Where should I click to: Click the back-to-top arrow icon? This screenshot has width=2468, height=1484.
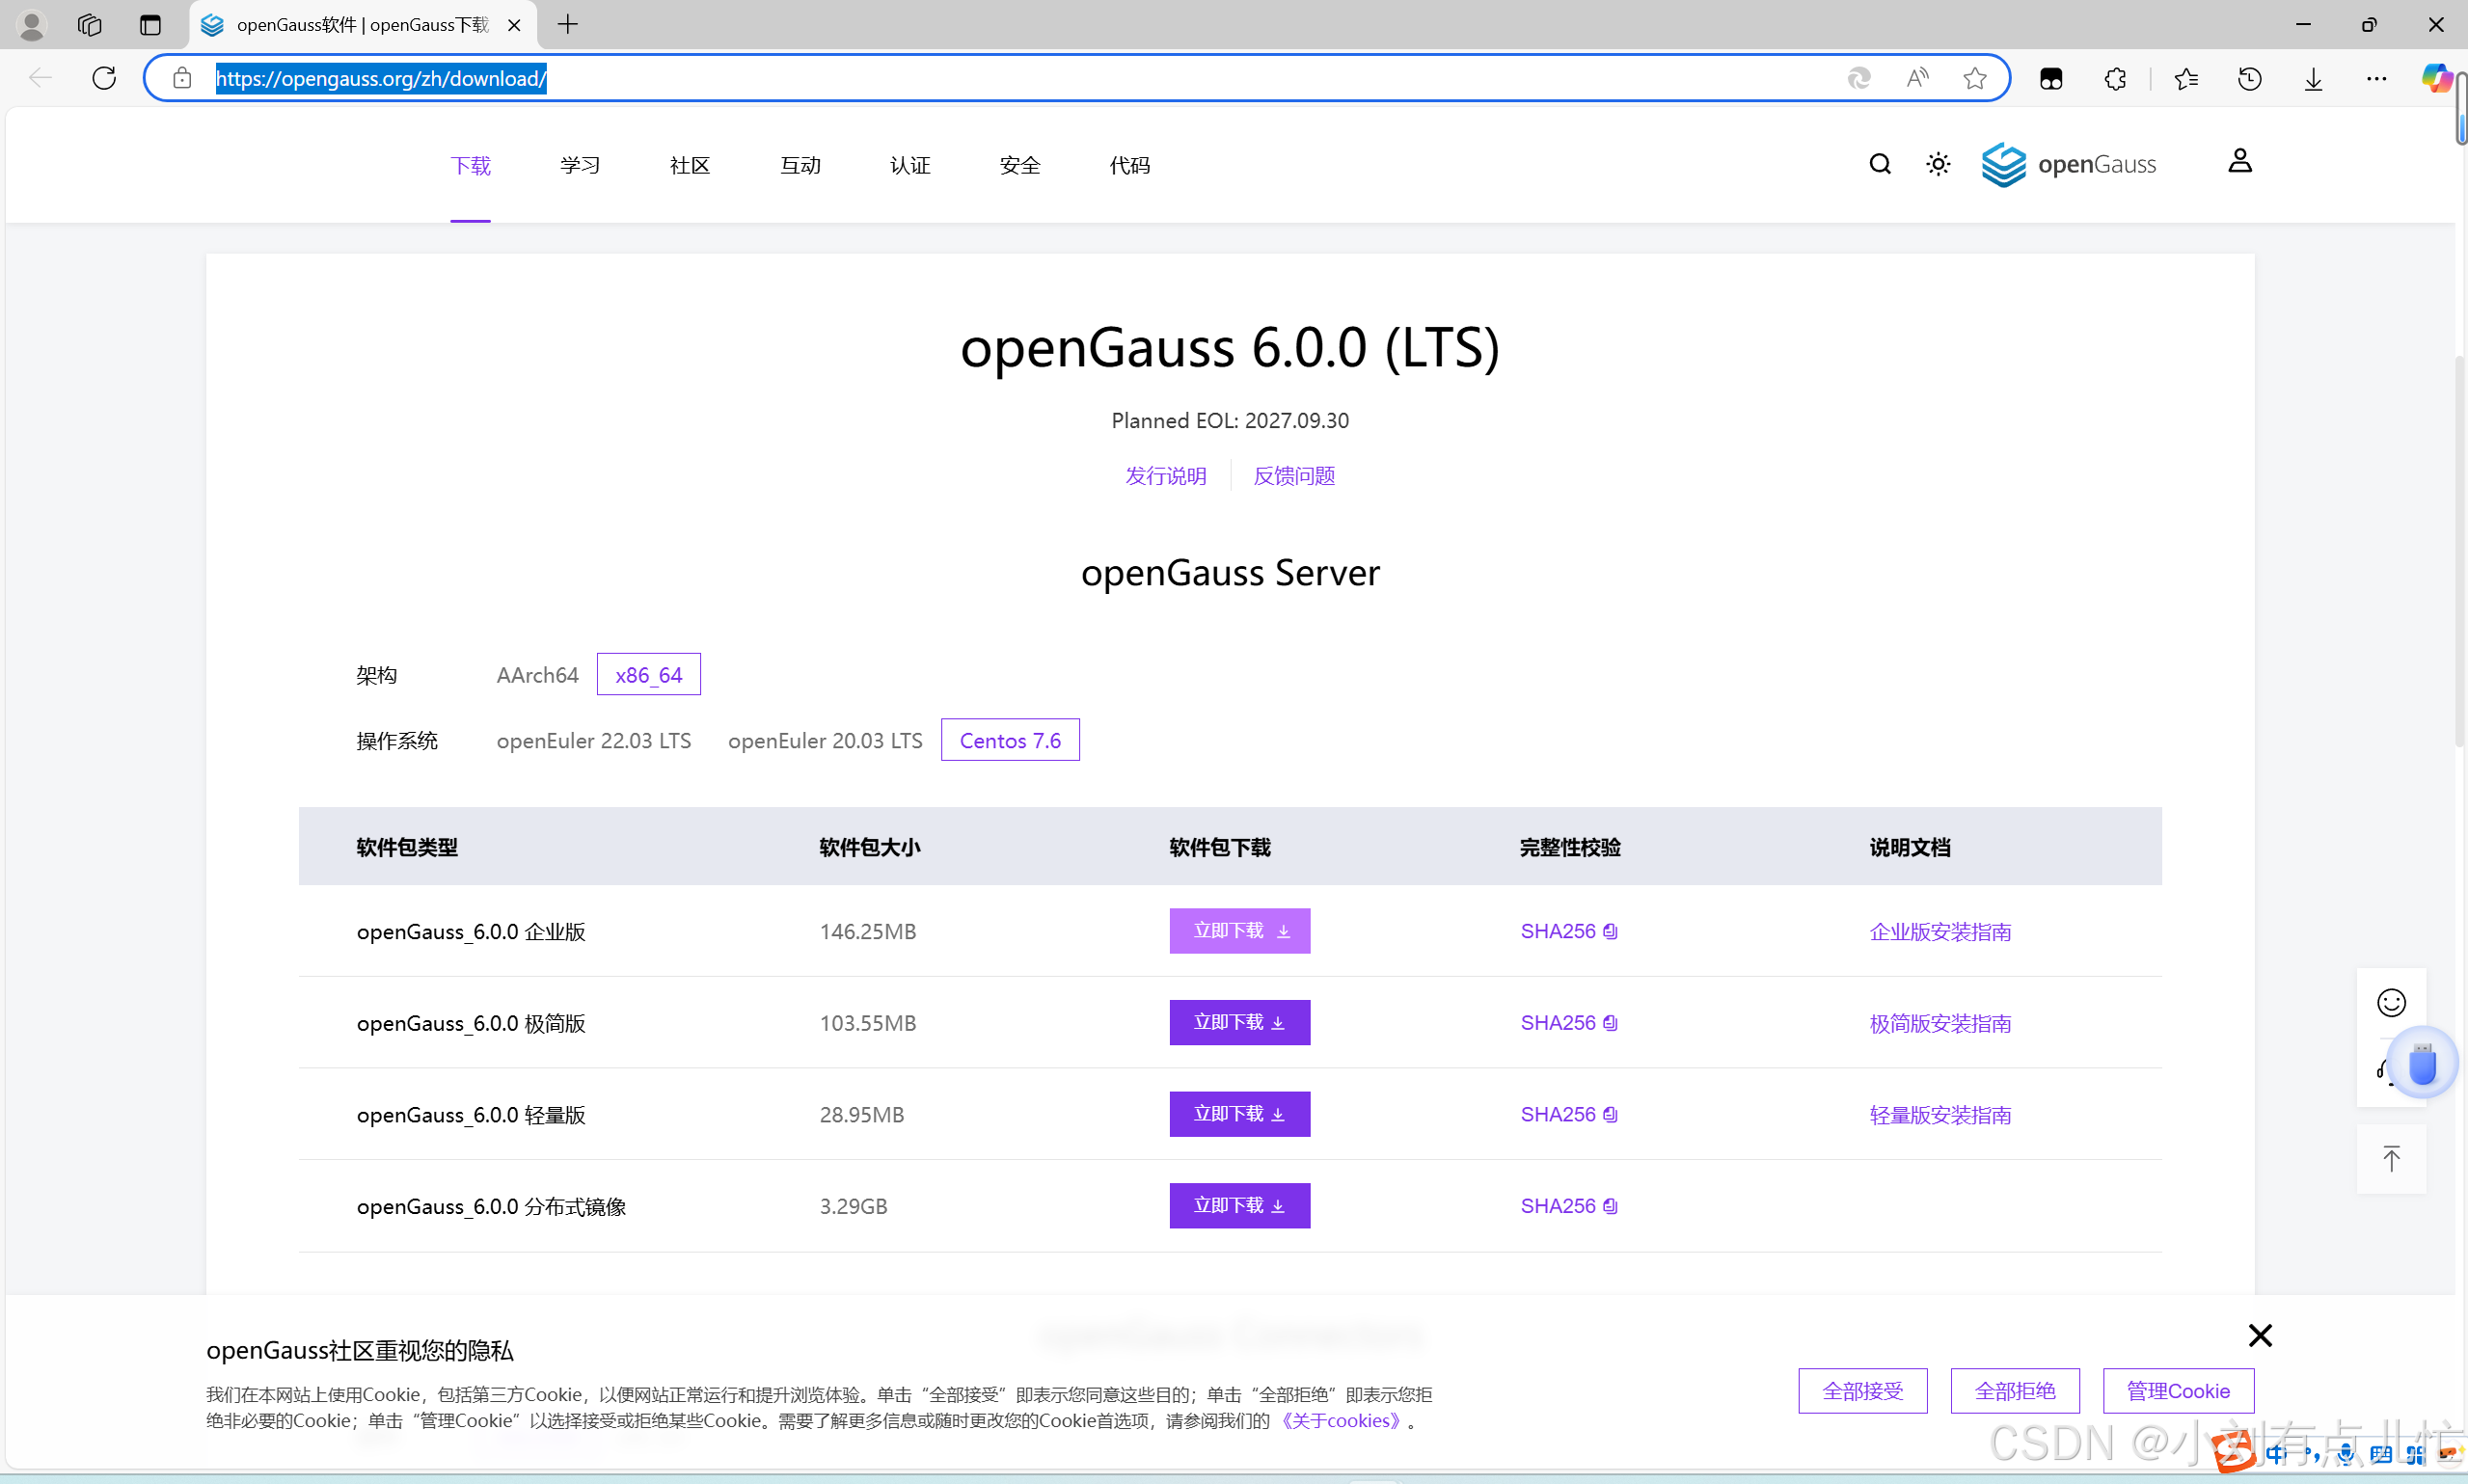pyautogui.click(x=2391, y=1158)
